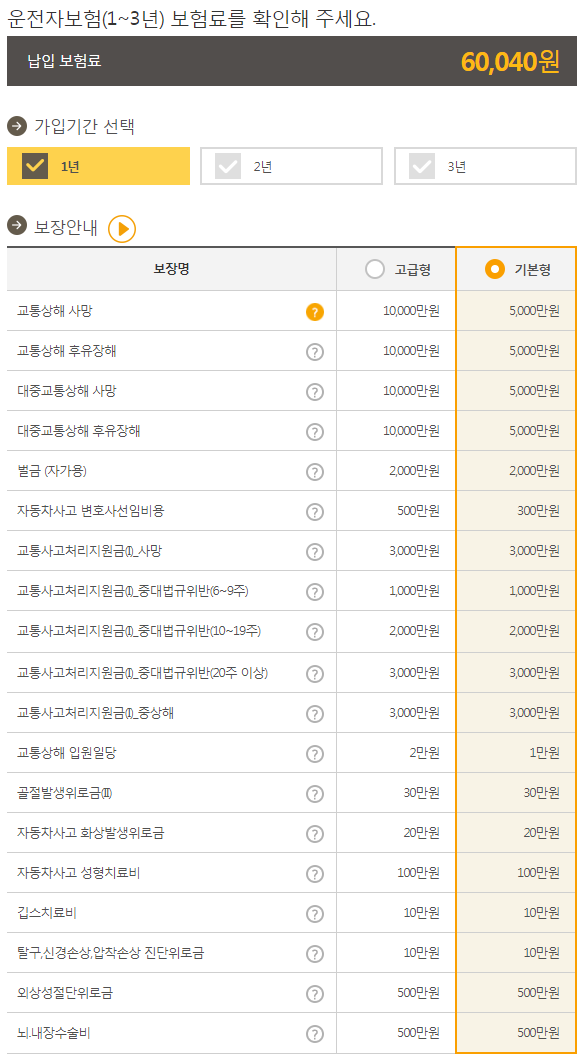Open help for 골절발생위로금
Screen dimensions: 580x1057
pyautogui.click(x=315, y=794)
